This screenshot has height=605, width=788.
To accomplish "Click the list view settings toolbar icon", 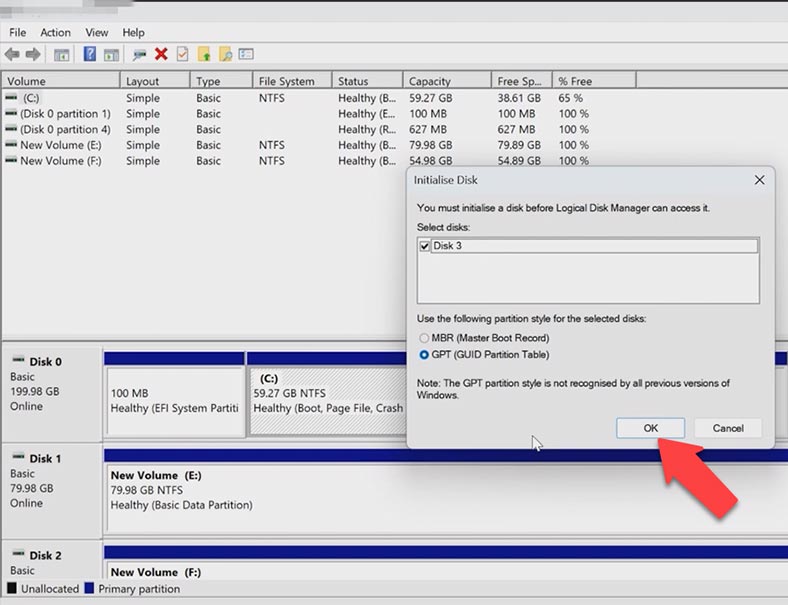I will [x=246, y=54].
